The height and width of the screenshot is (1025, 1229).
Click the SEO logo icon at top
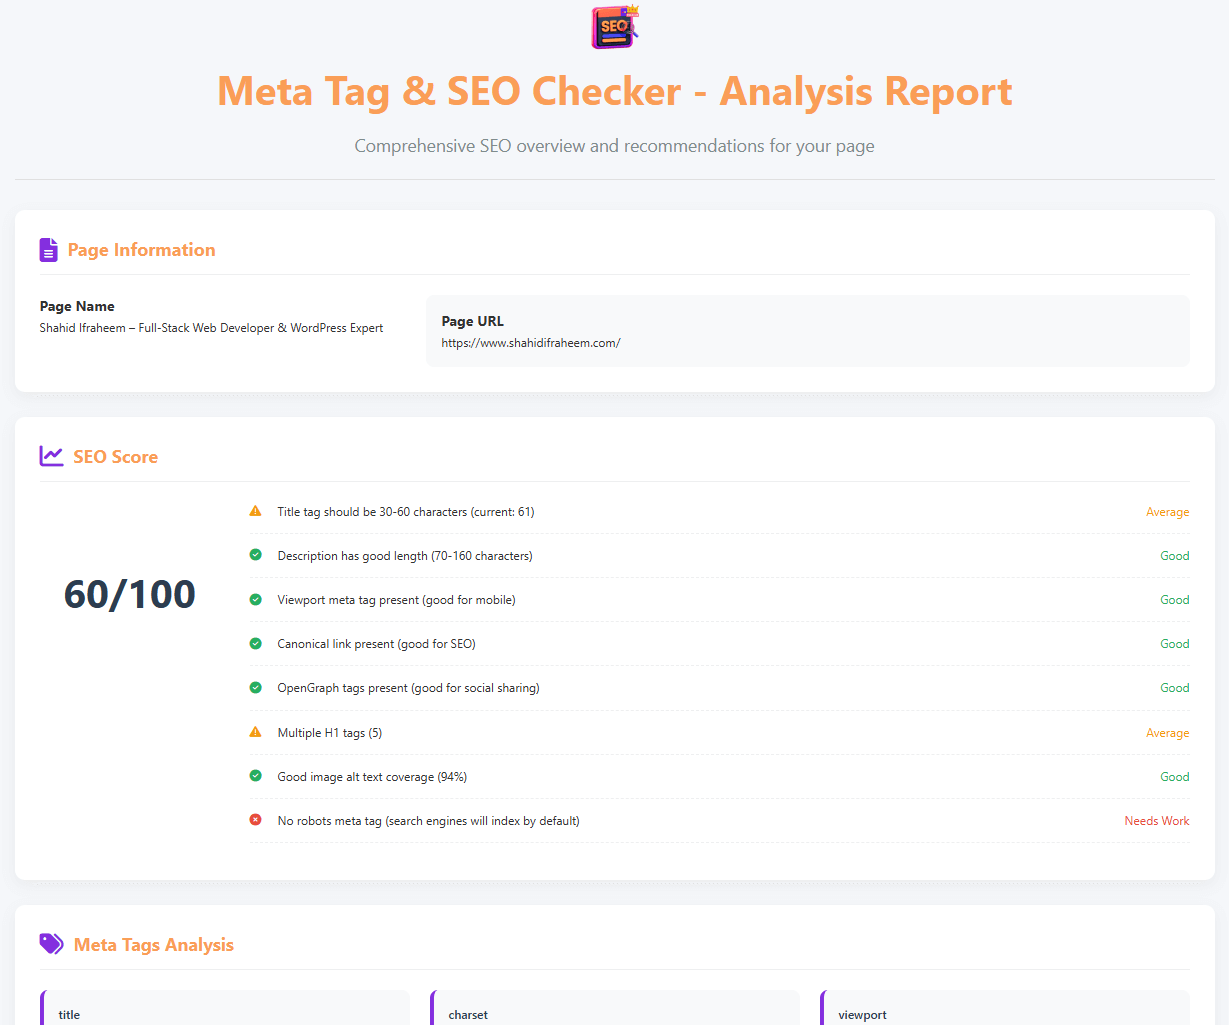point(614,27)
